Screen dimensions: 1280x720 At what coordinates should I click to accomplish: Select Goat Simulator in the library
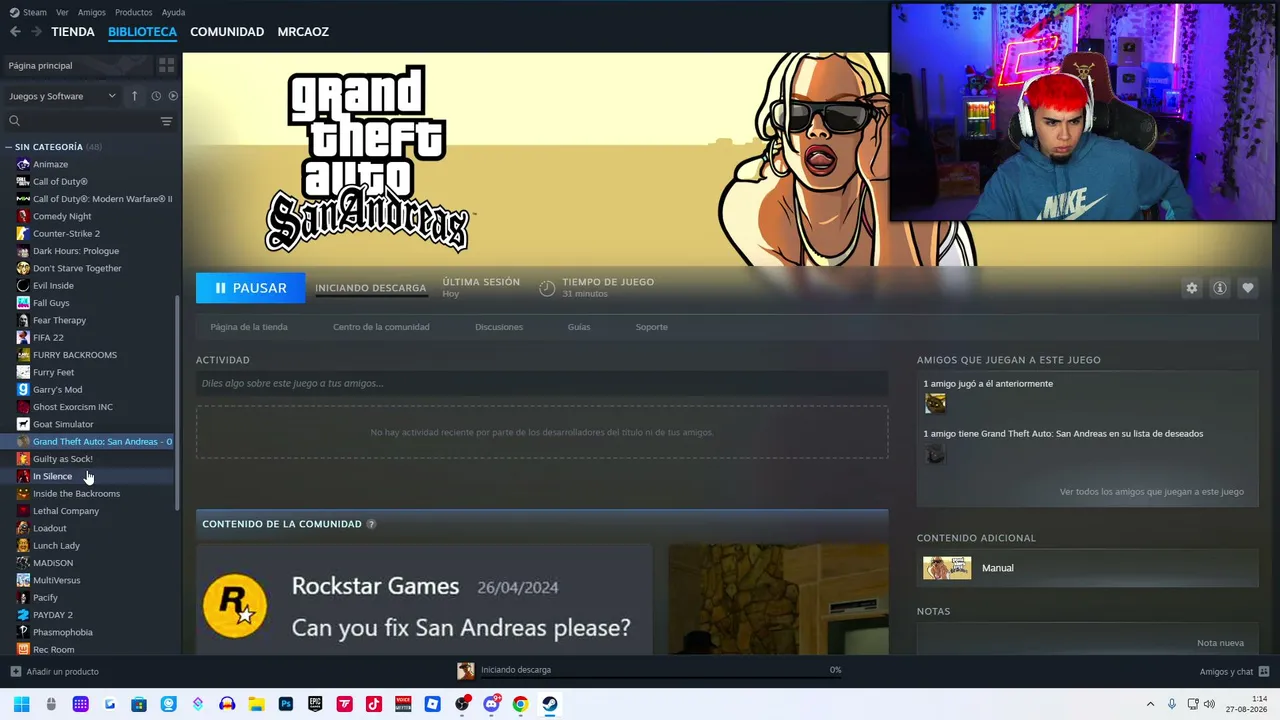click(x=63, y=424)
